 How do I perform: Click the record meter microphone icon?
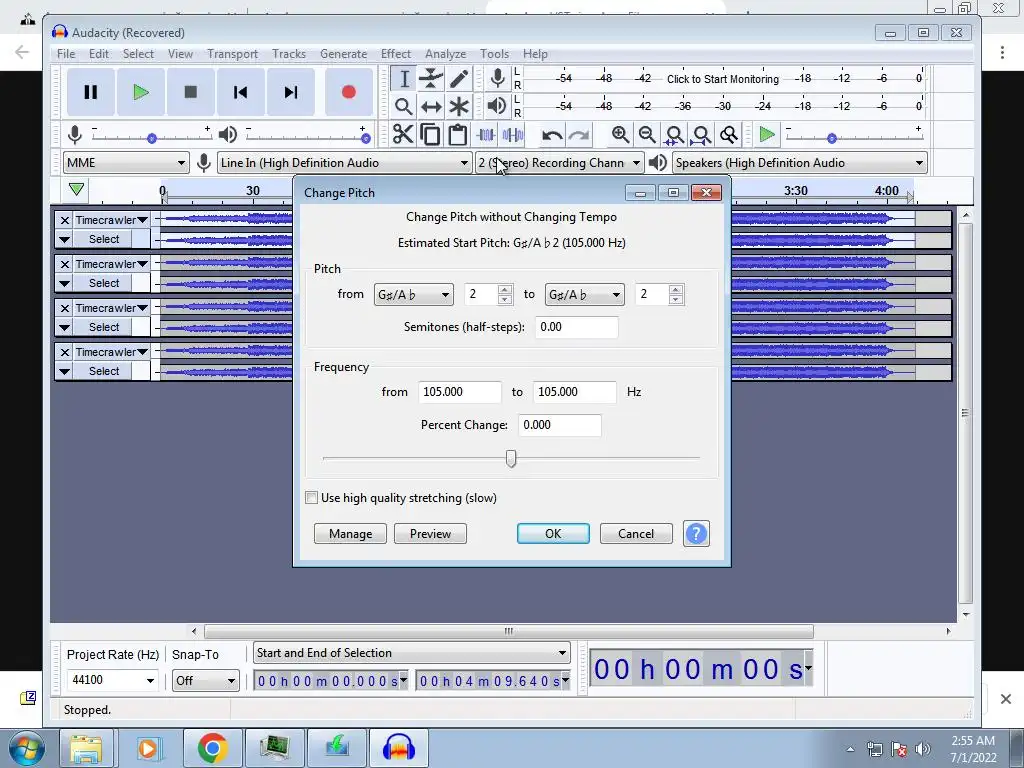click(498, 78)
